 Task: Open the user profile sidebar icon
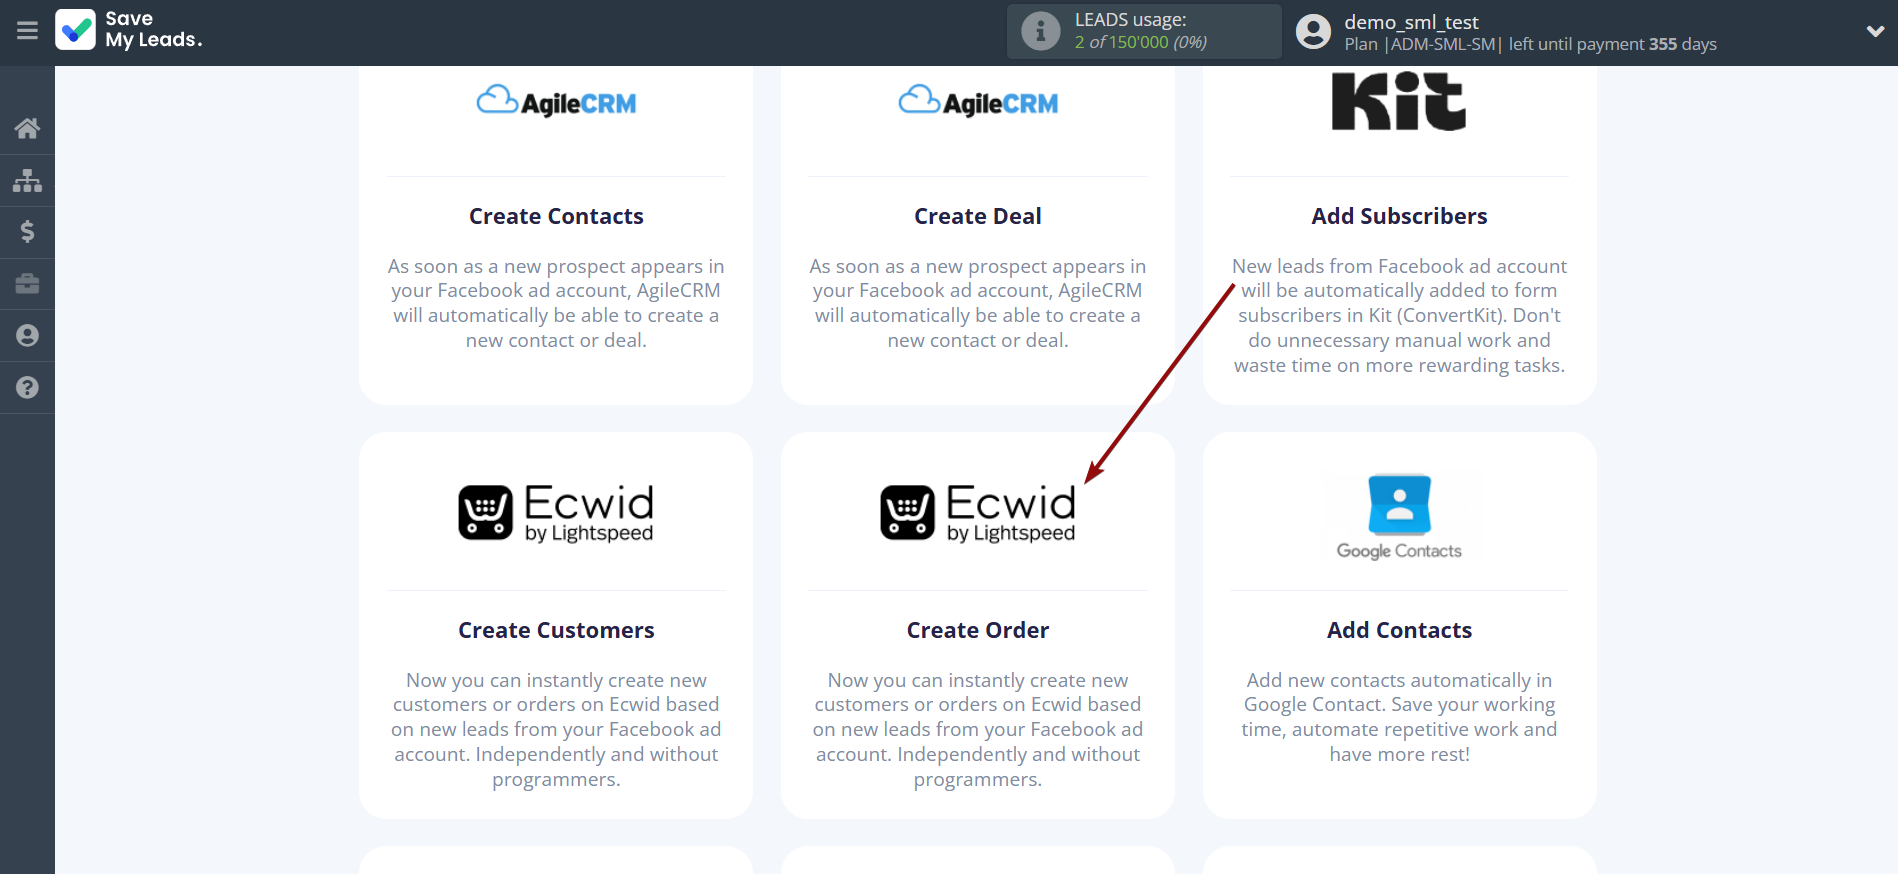27,336
